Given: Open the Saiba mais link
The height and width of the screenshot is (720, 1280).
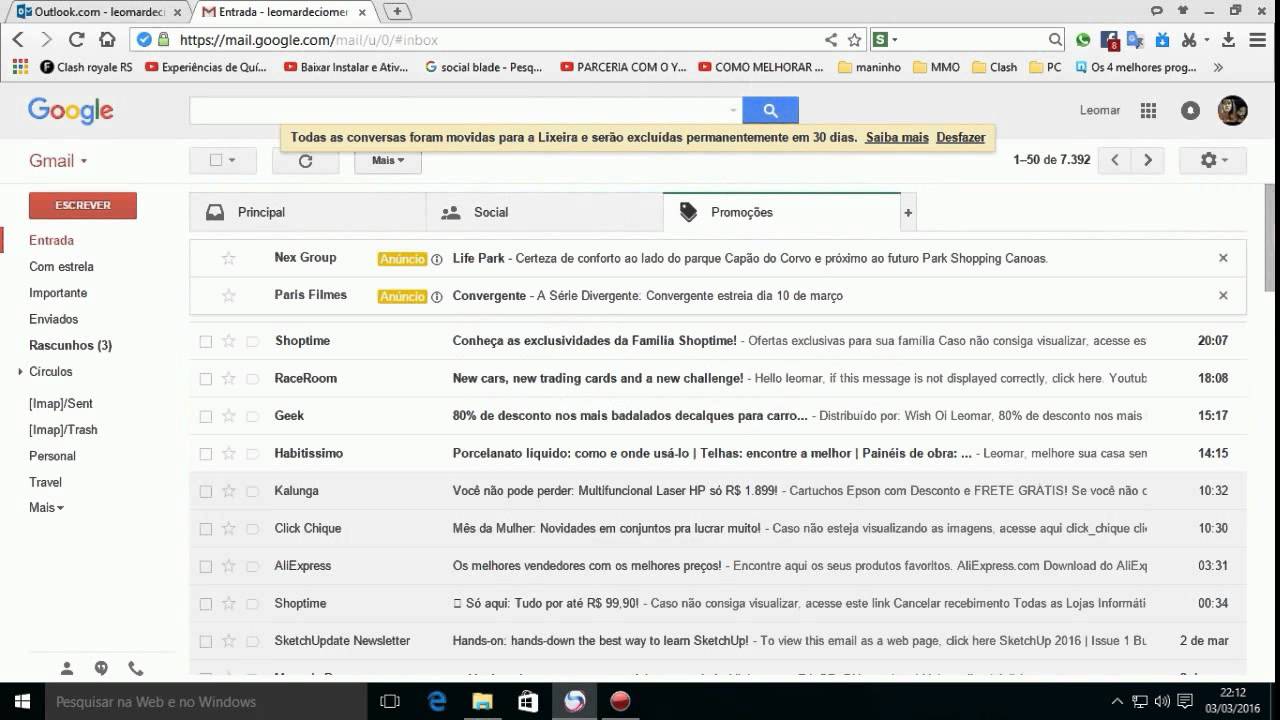Looking at the screenshot, I should coord(897,138).
